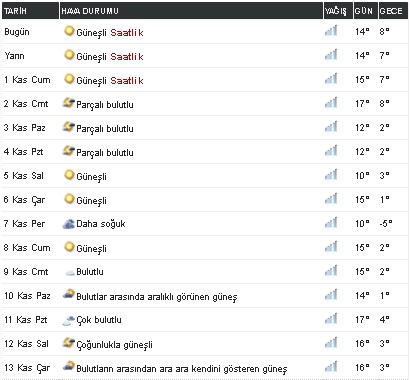Click the precipitation bars icon for 9 Kas Cmt

331,271
